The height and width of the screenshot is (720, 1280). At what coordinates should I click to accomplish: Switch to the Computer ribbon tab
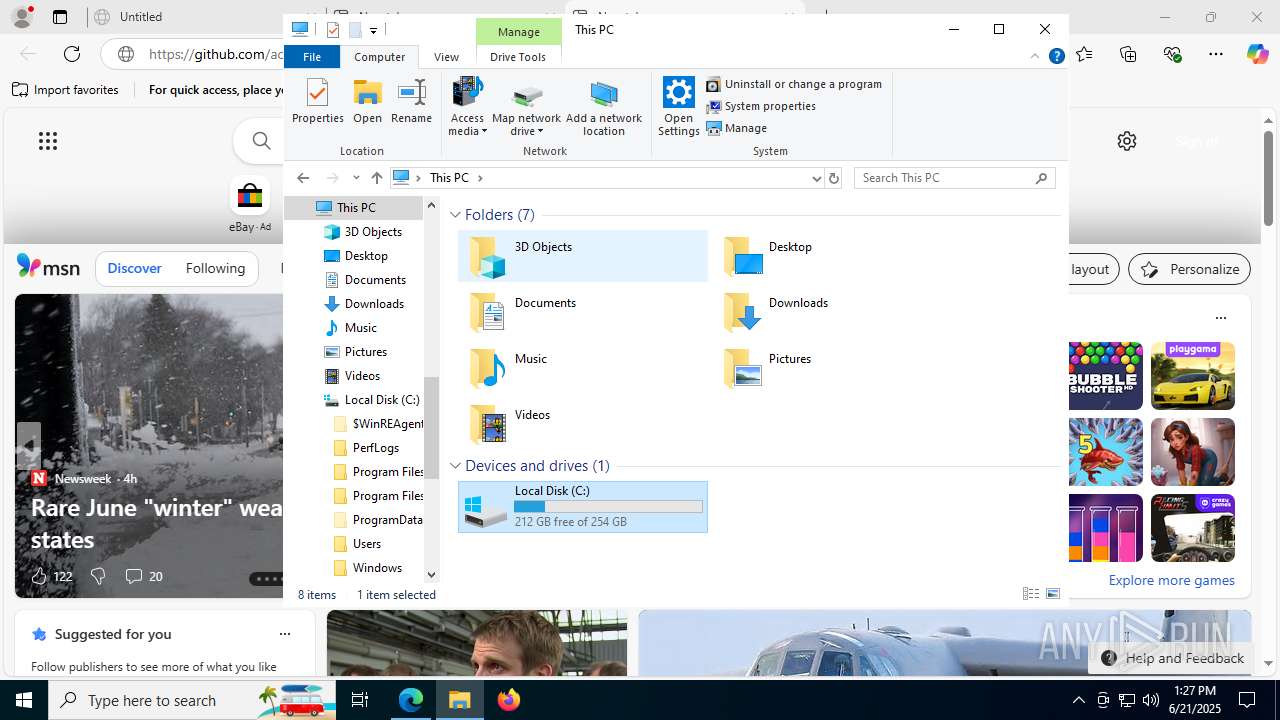379,57
